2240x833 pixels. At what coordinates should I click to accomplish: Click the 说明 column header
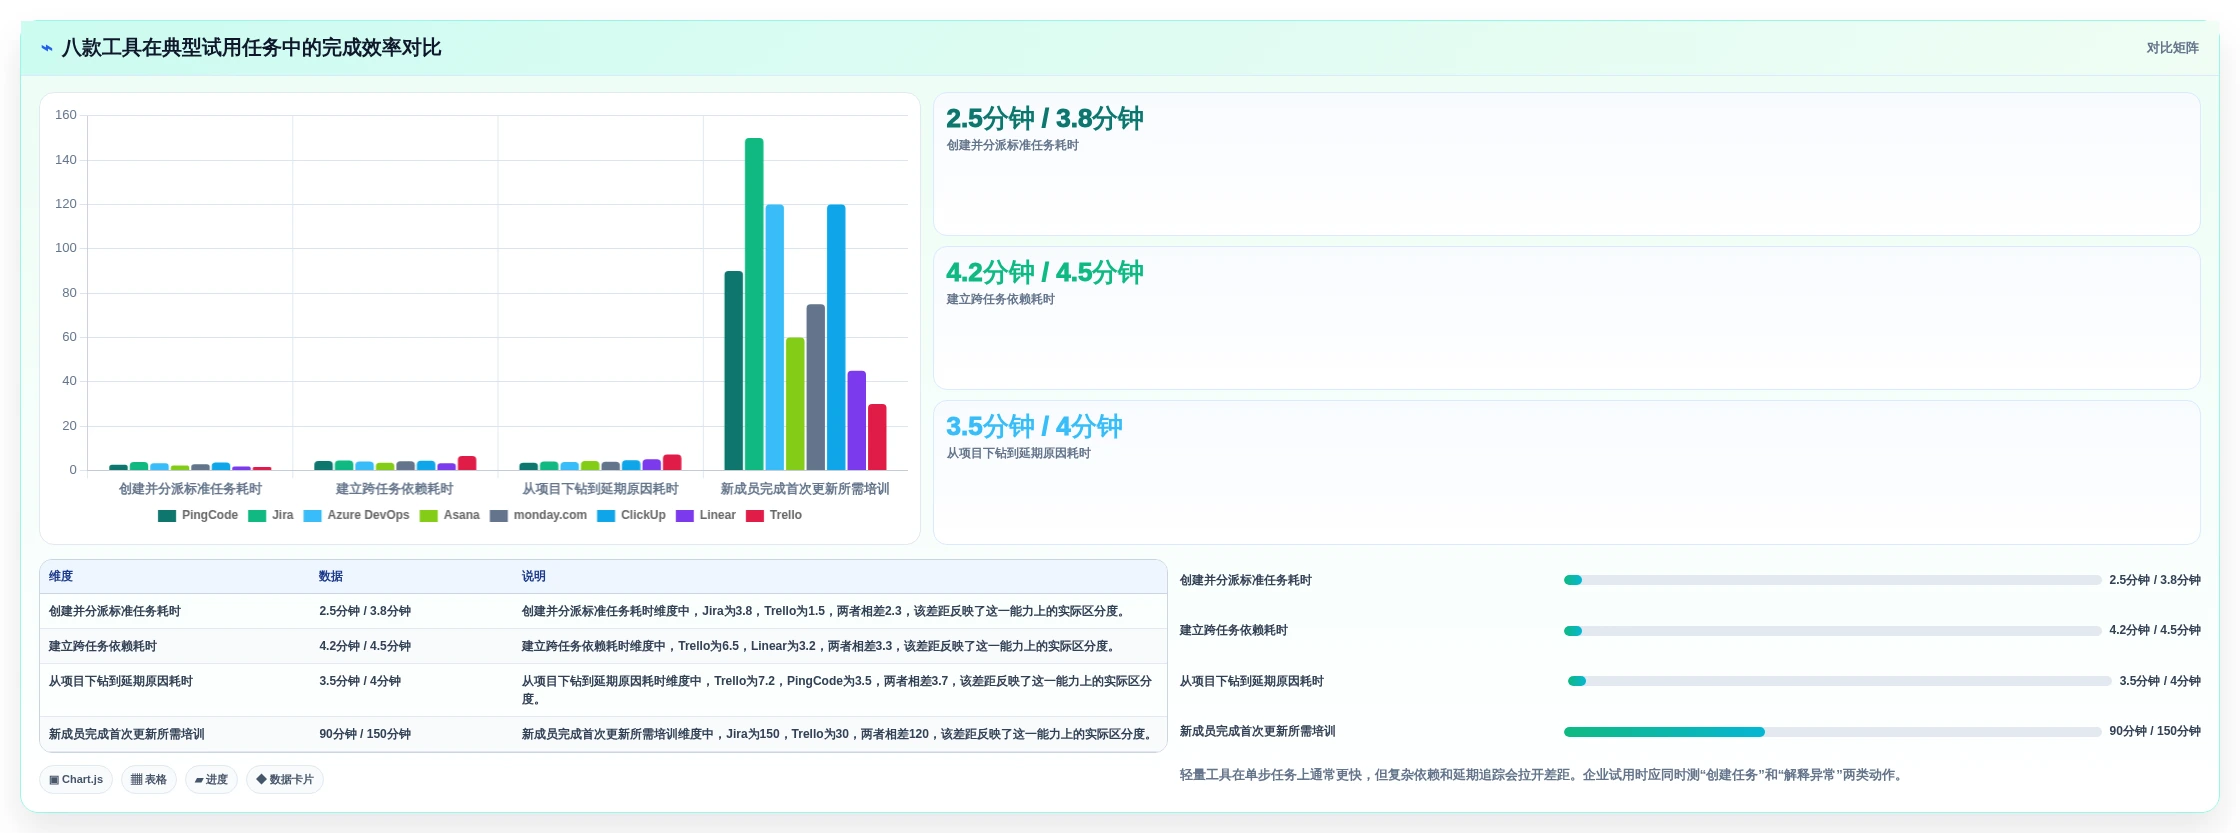pos(533,577)
